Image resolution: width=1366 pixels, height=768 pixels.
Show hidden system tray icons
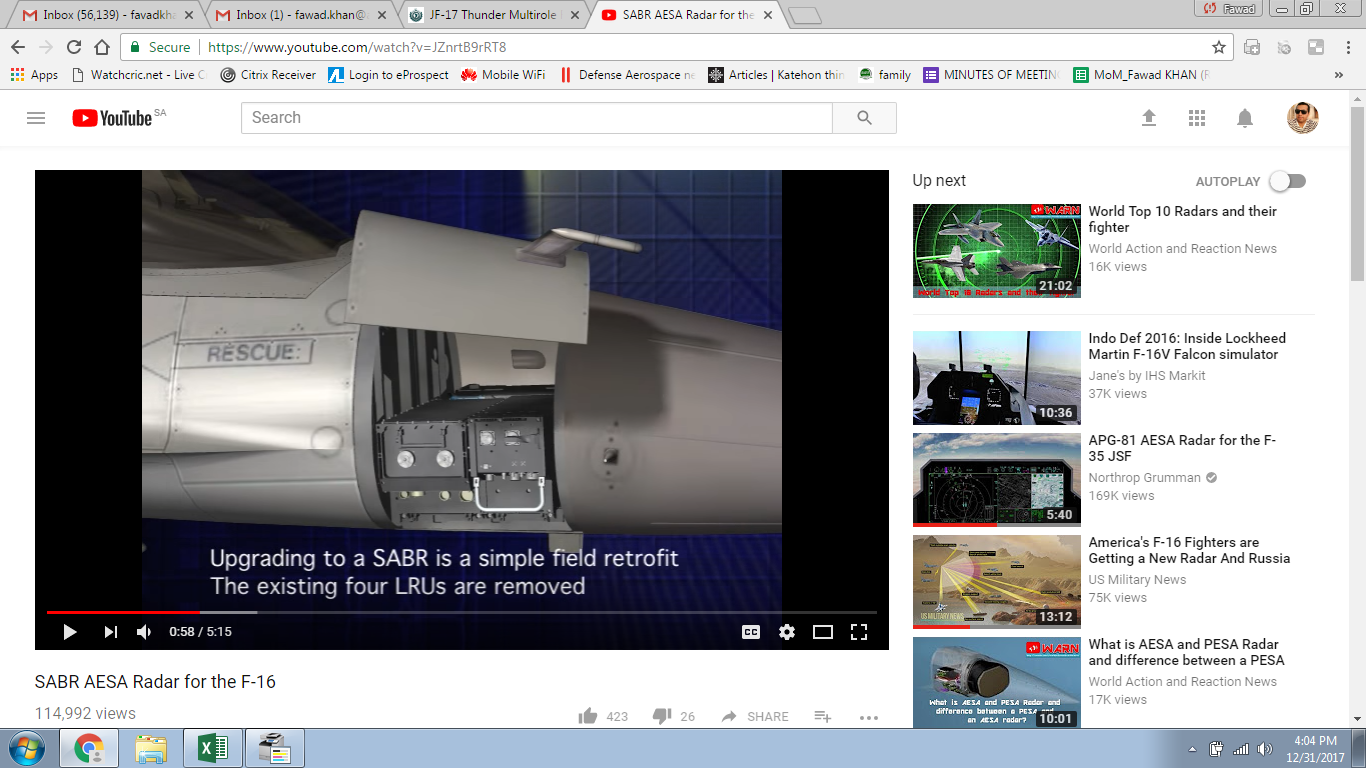(x=1191, y=749)
